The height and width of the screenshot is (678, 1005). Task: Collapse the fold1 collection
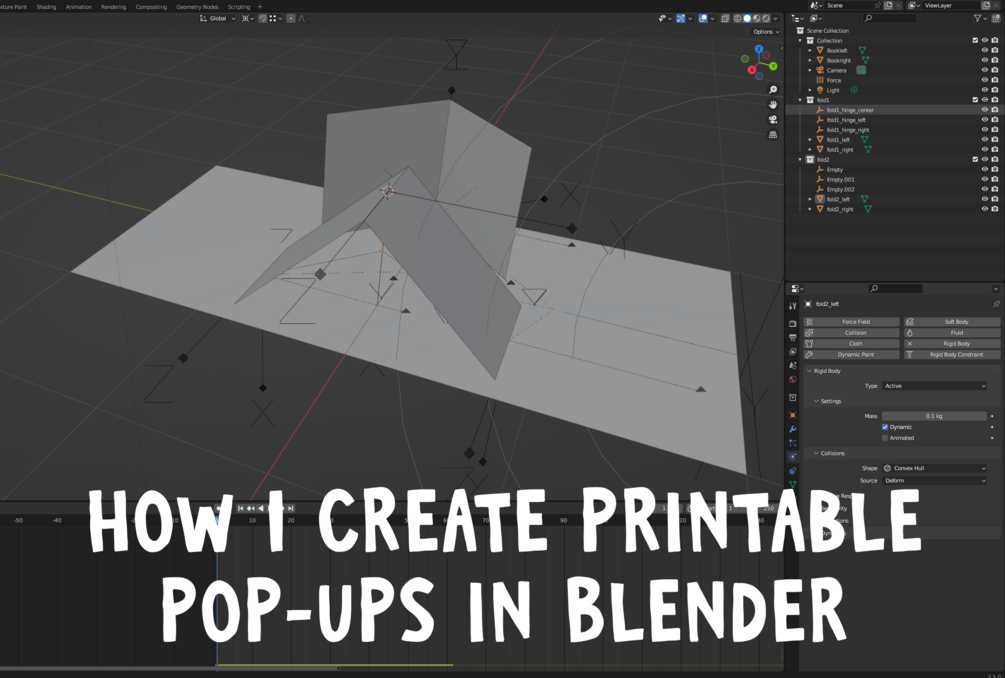801,100
